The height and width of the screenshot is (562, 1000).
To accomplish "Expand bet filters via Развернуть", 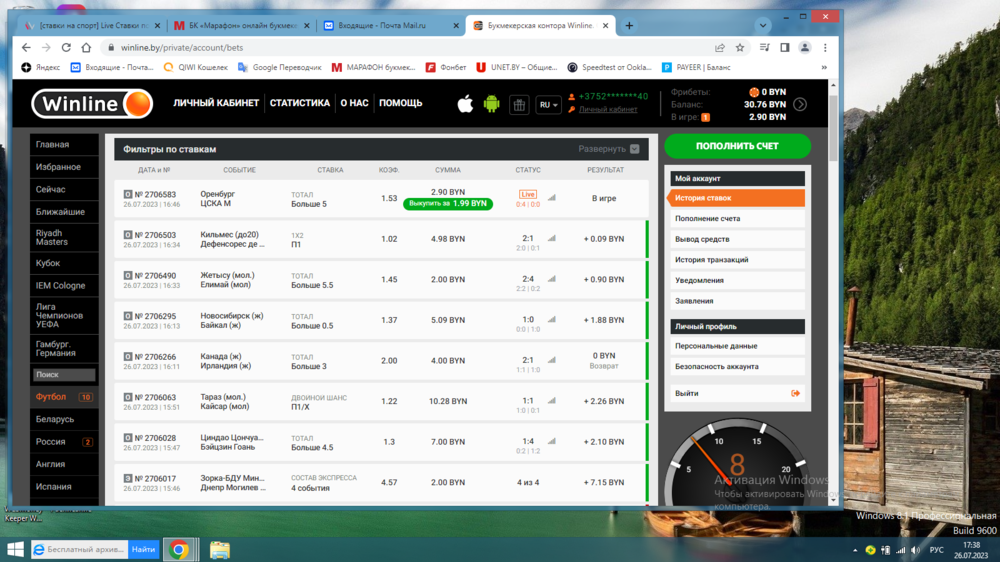I will click(x=608, y=149).
